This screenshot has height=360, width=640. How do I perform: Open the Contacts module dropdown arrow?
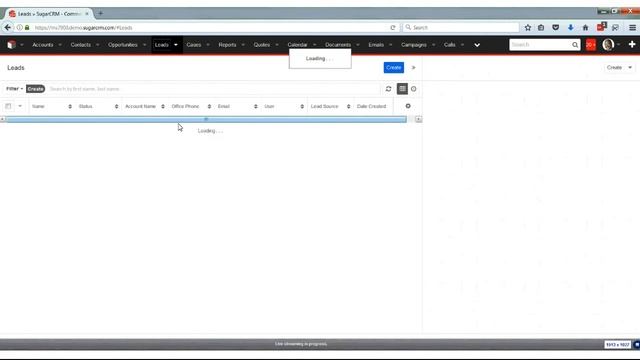tap(97, 45)
